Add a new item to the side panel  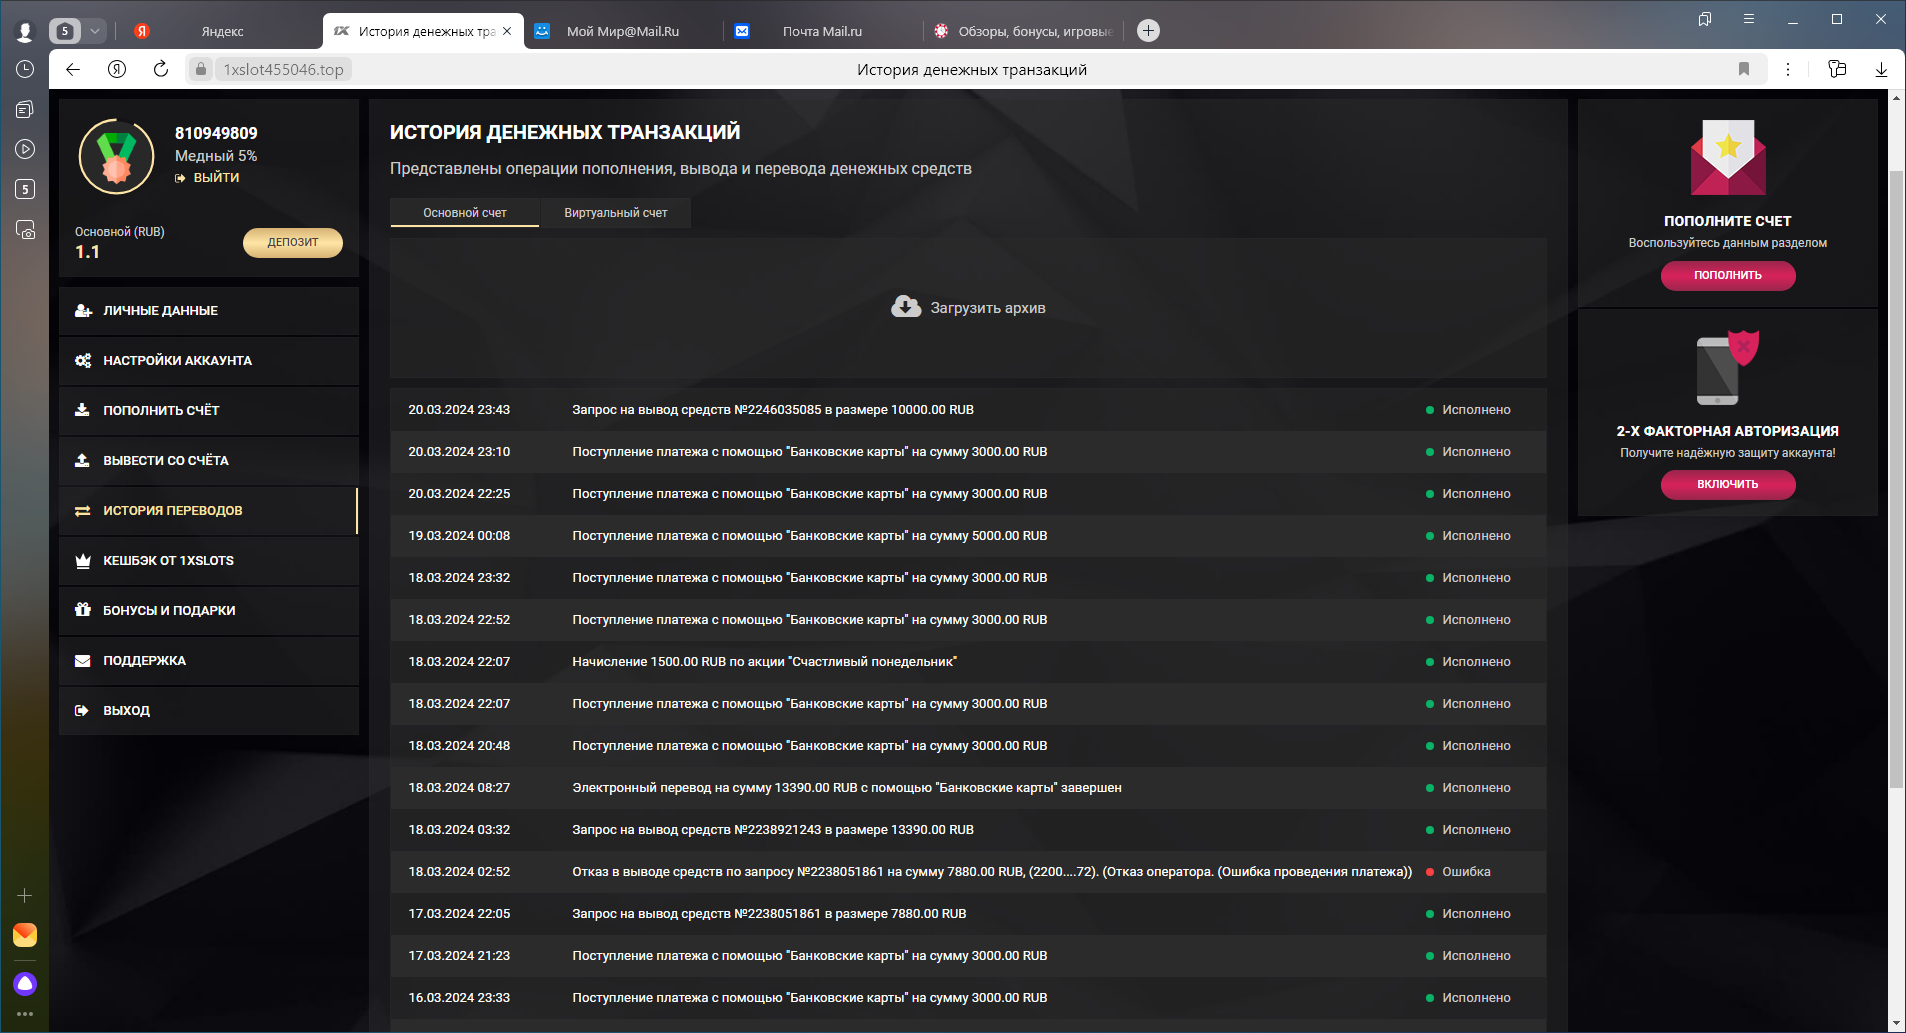(x=25, y=896)
